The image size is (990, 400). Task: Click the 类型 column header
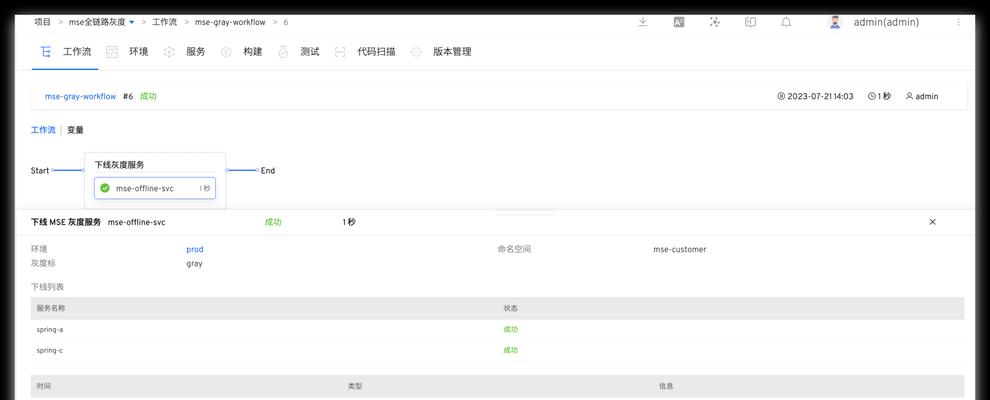[355, 386]
